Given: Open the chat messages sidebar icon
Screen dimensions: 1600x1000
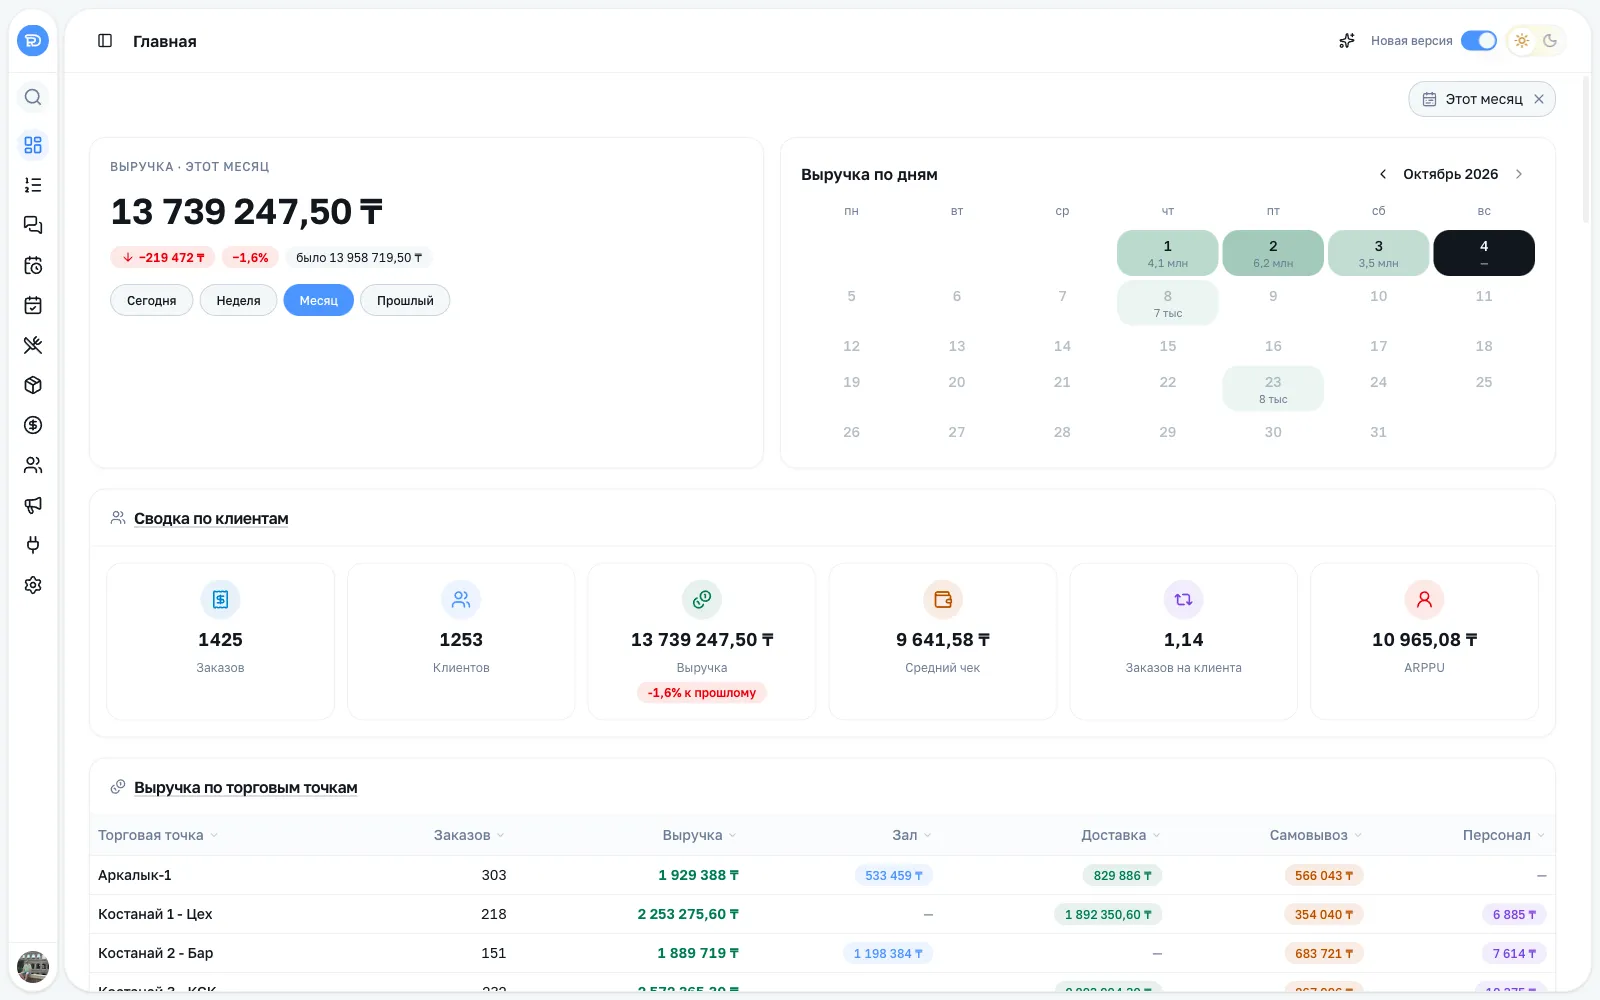Looking at the screenshot, I should 33,225.
